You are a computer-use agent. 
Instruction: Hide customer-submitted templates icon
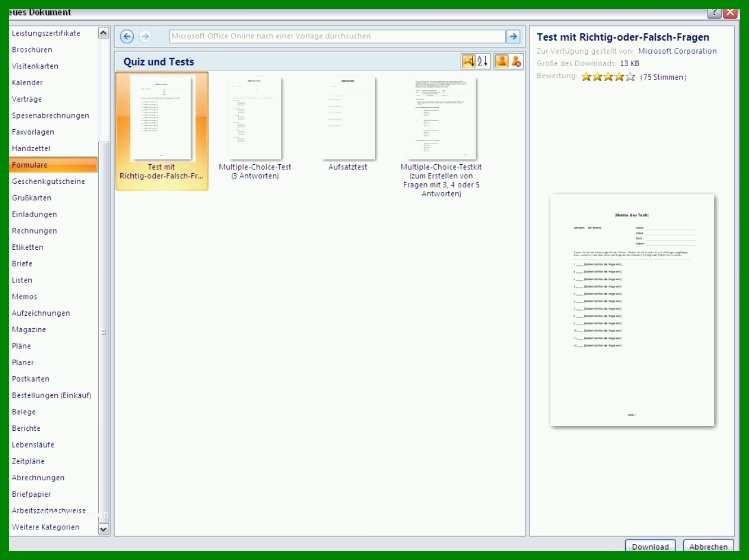[516, 61]
